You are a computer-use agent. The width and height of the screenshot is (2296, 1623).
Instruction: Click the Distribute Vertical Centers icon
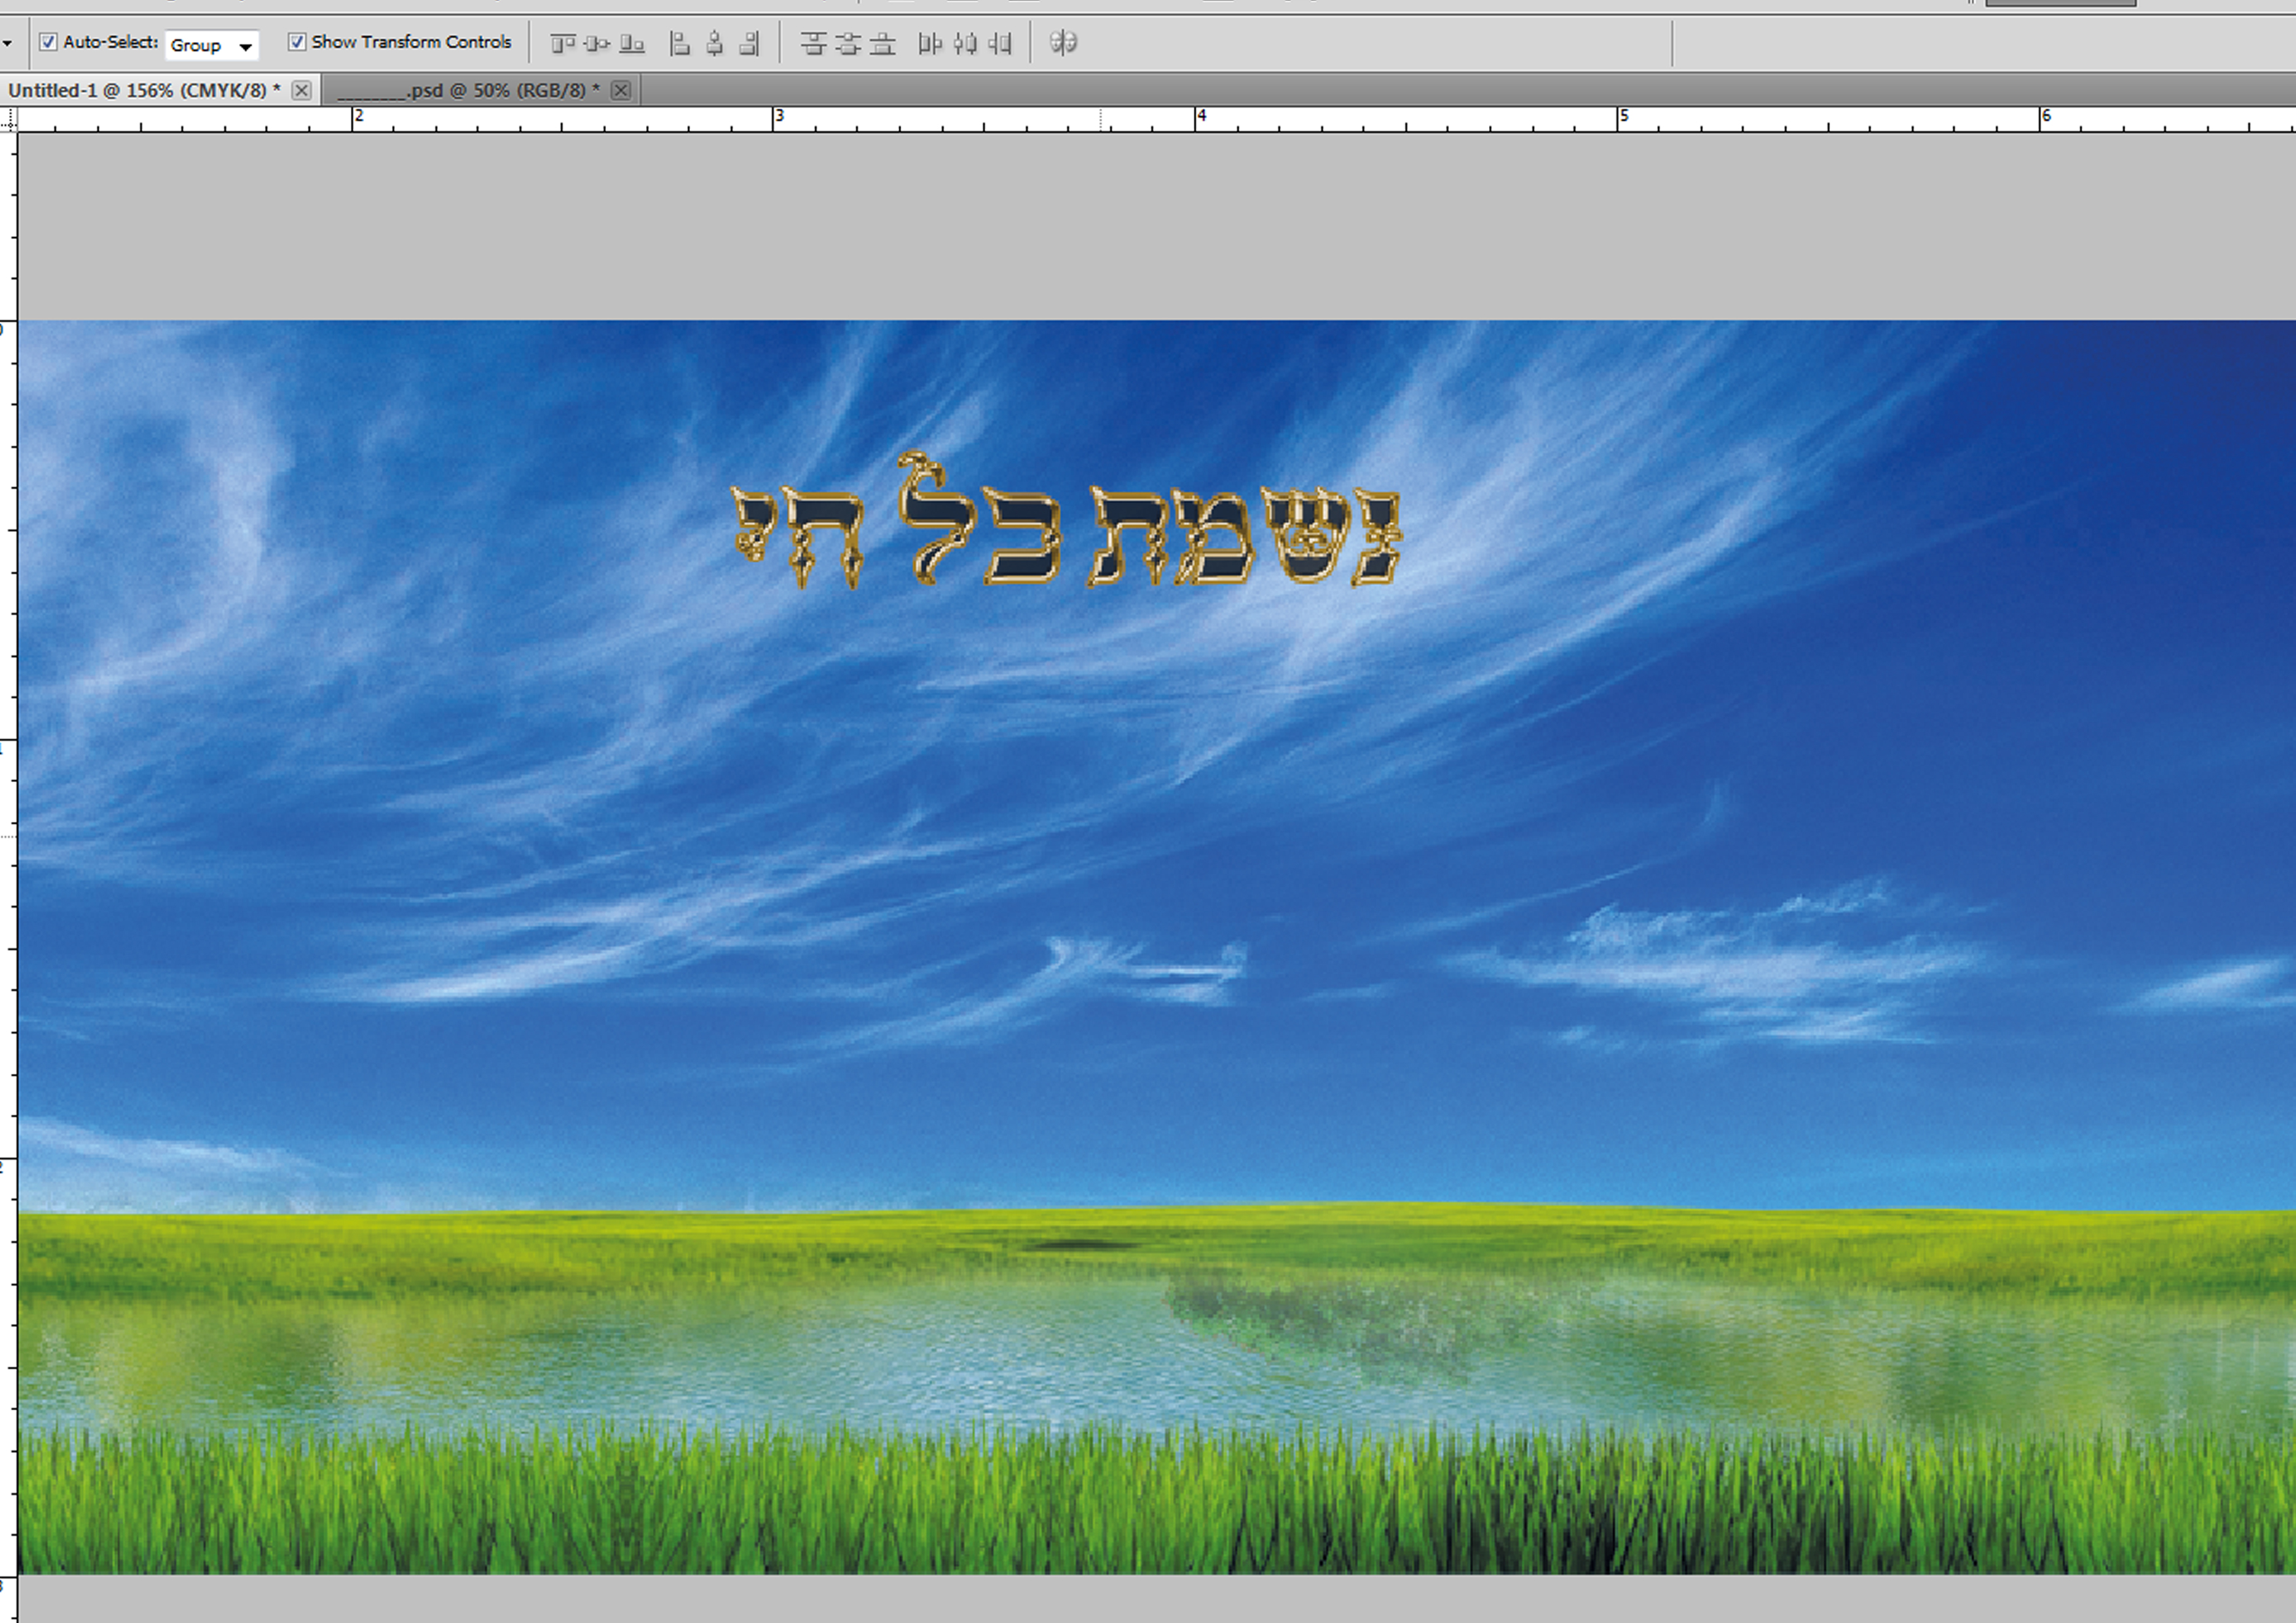point(848,43)
